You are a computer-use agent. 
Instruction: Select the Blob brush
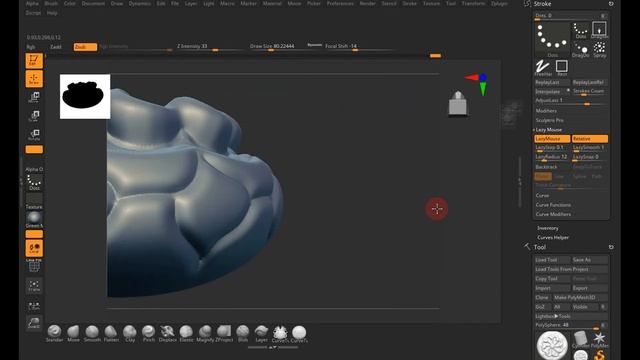pos(243,333)
